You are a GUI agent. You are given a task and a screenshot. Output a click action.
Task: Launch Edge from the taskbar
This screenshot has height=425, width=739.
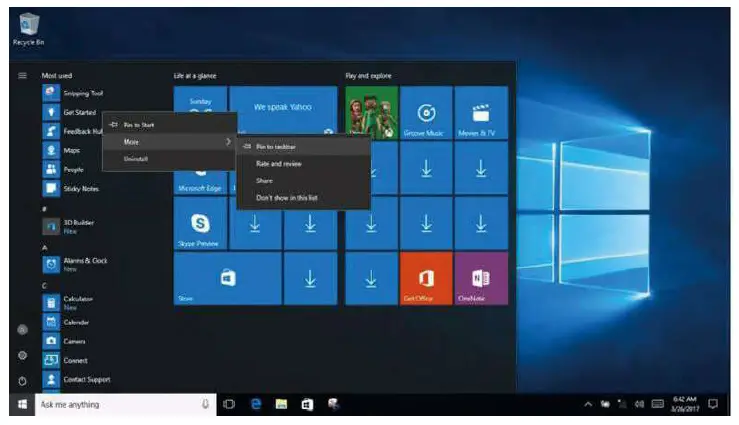point(255,404)
